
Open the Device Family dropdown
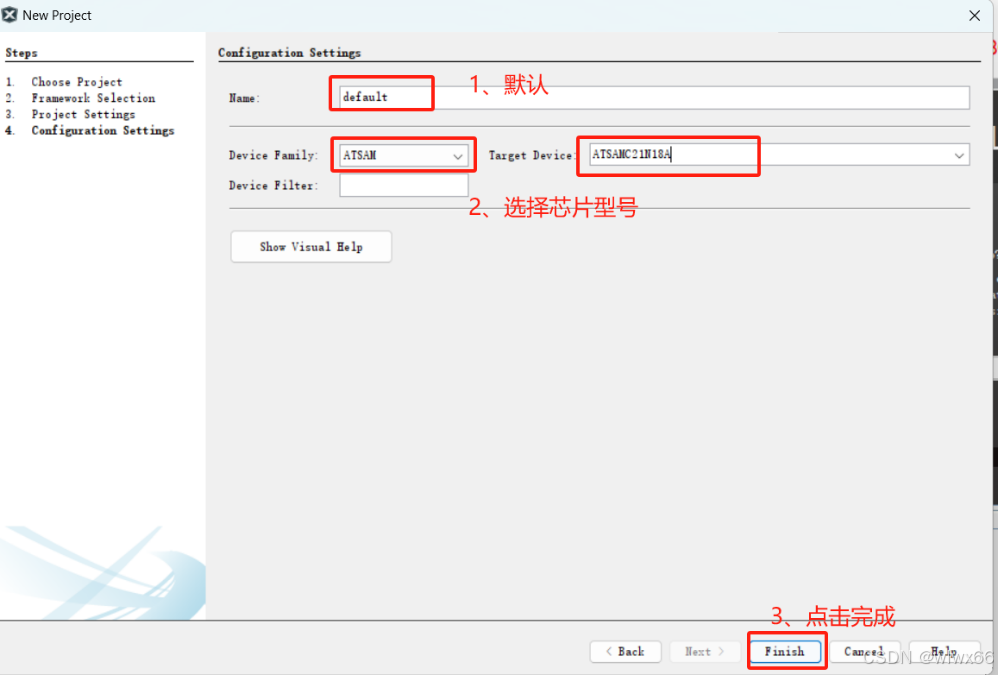point(458,155)
